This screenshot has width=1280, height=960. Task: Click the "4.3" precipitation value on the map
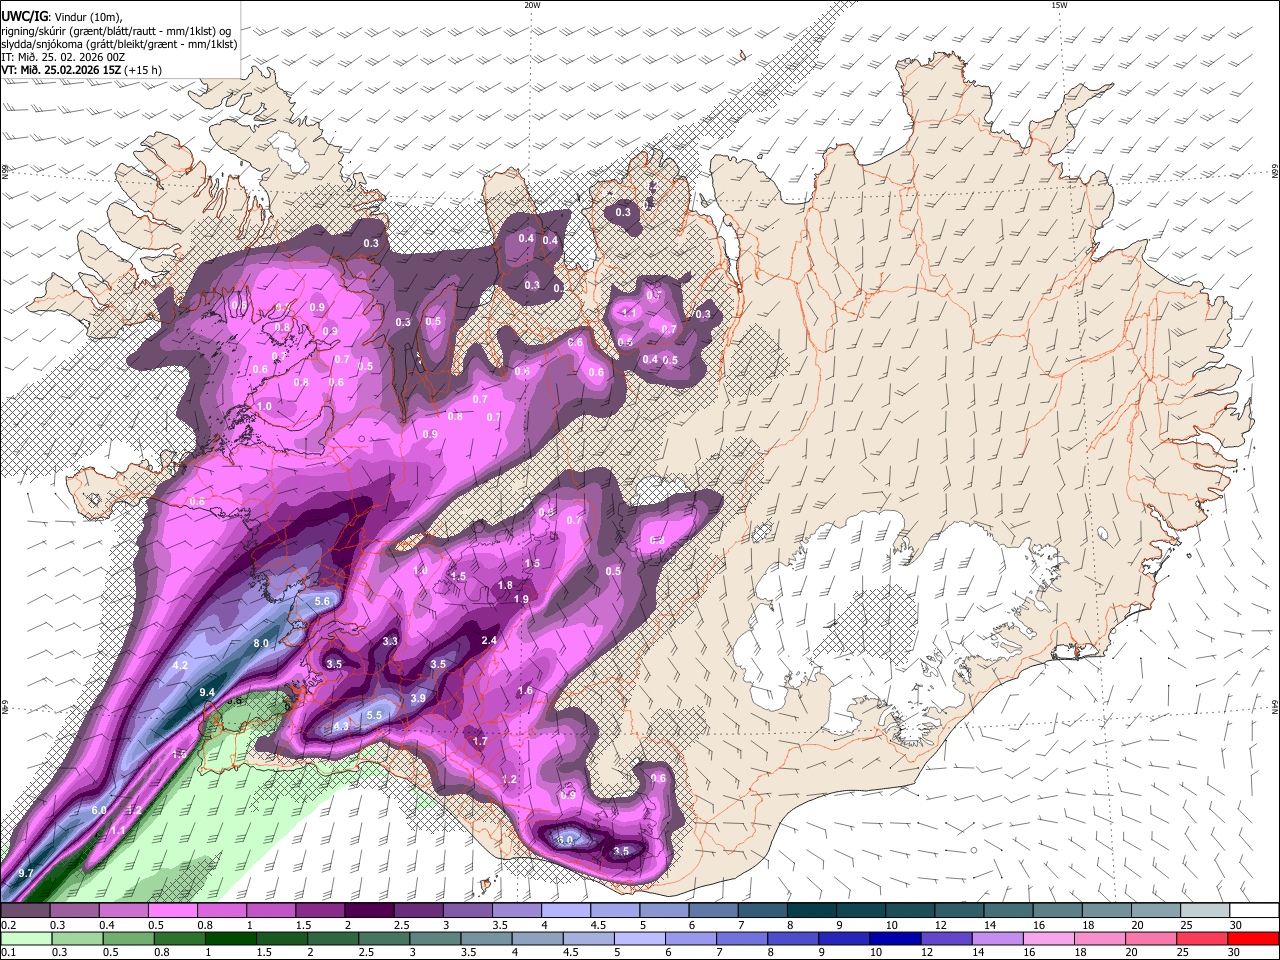pyautogui.click(x=341, y=726)
